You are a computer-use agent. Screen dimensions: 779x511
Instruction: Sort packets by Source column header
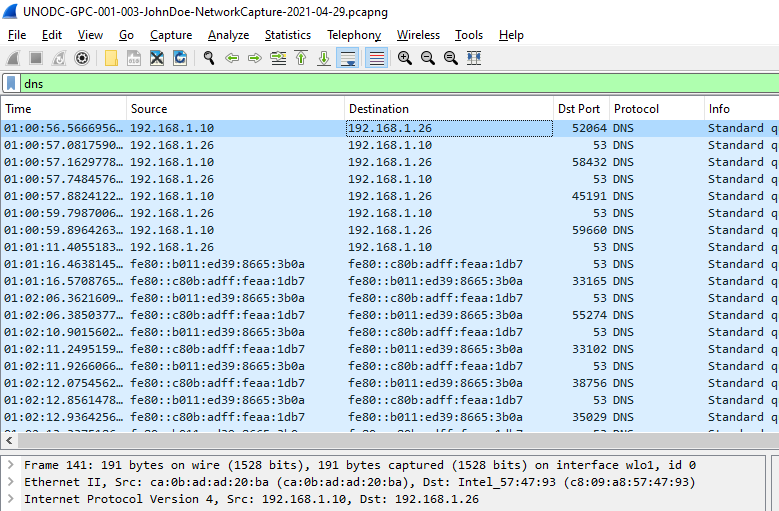click(x=235, y=109)
